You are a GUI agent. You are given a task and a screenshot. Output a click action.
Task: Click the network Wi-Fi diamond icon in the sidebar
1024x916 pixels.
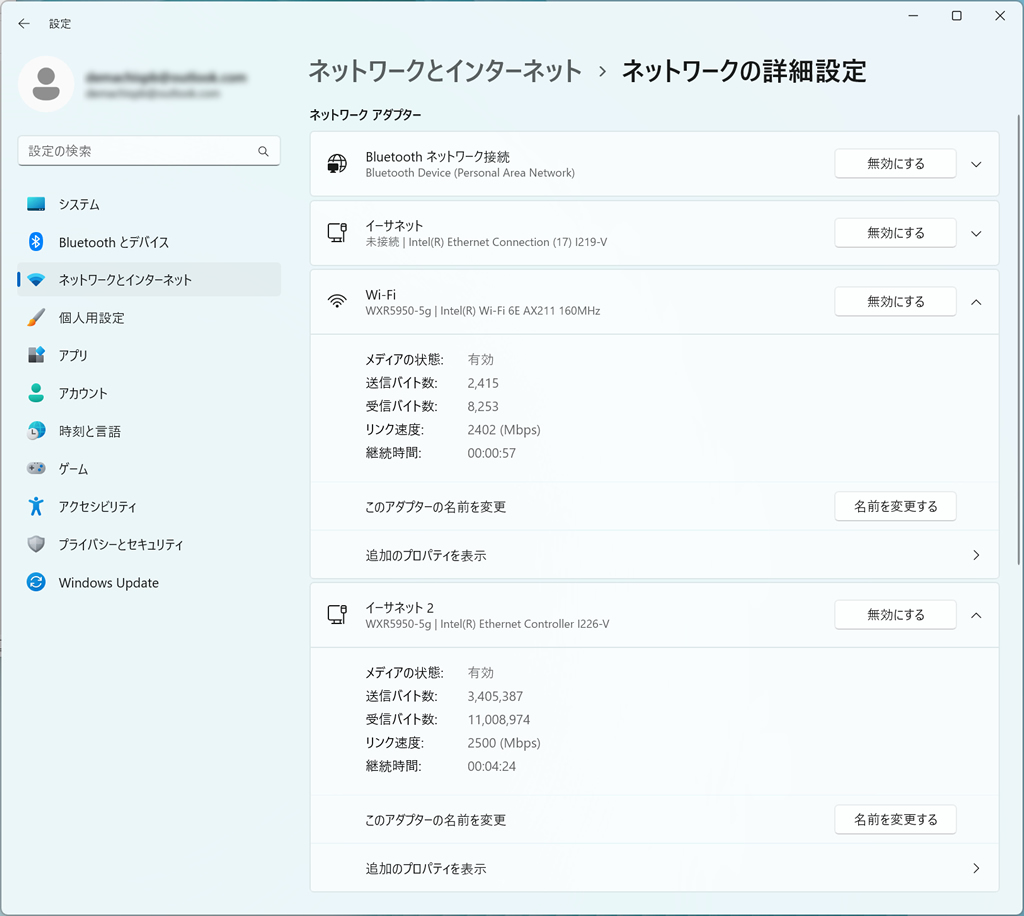(36, 280)
